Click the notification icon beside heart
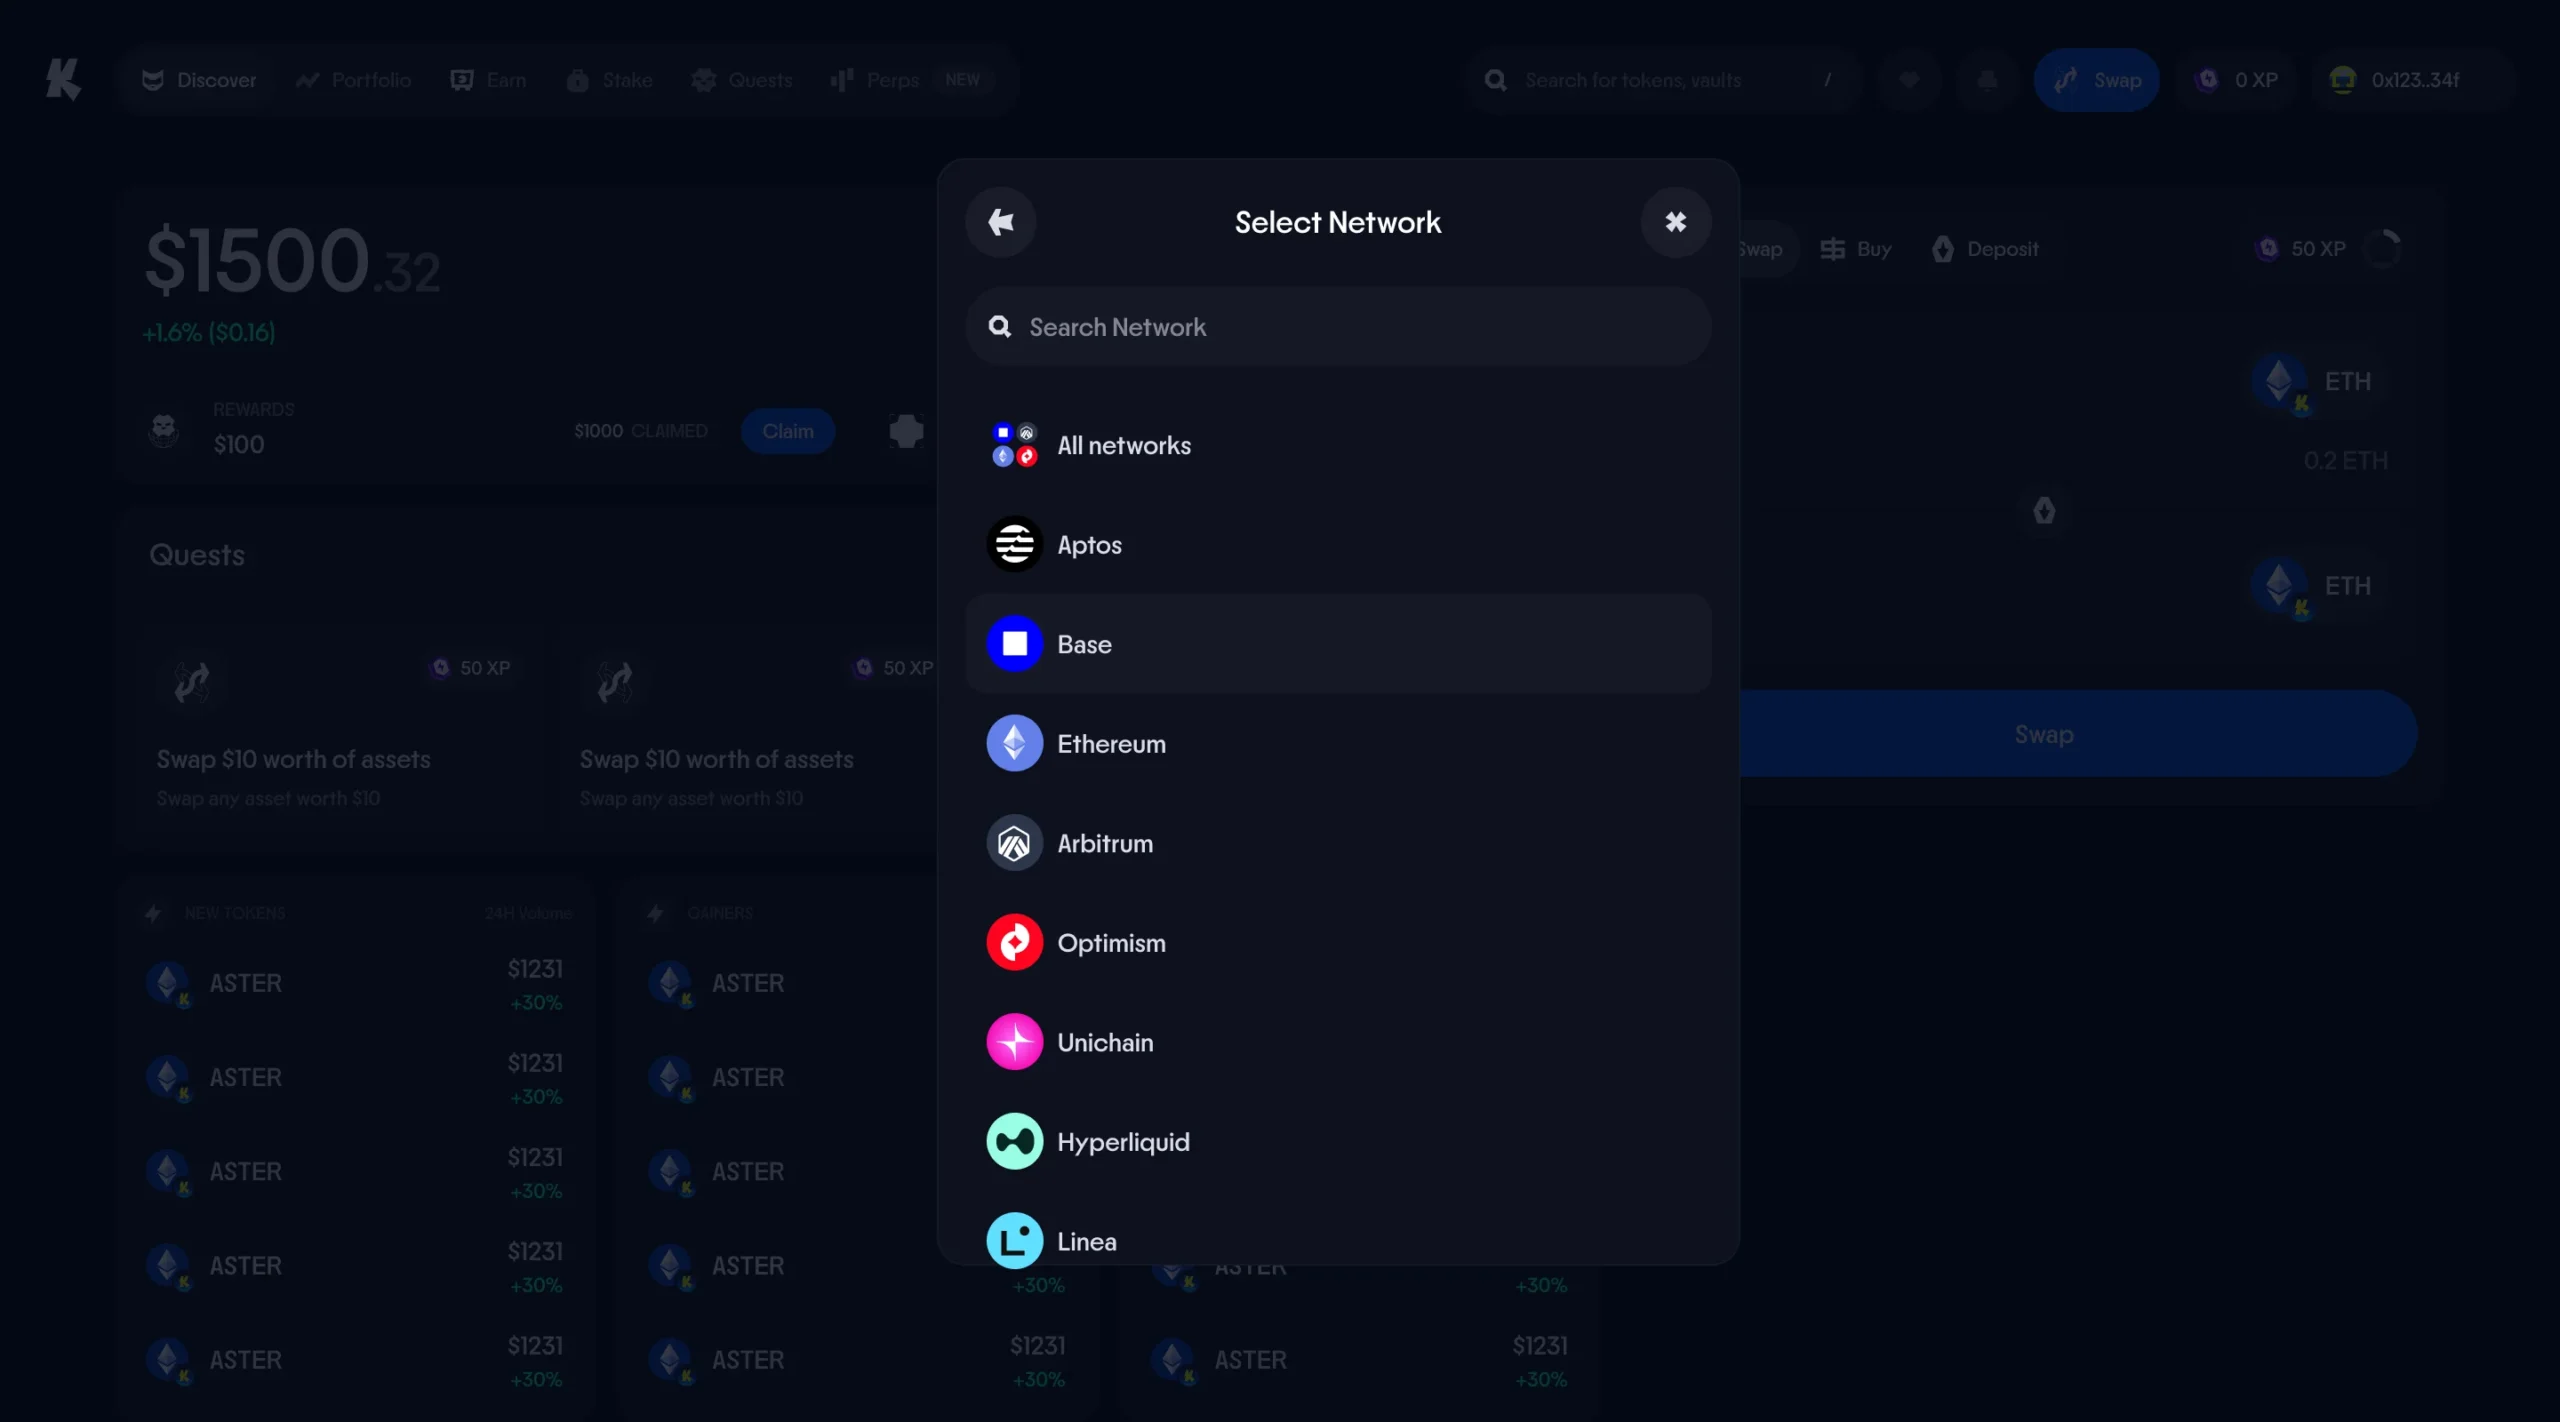 click(x=1988, y=80)
